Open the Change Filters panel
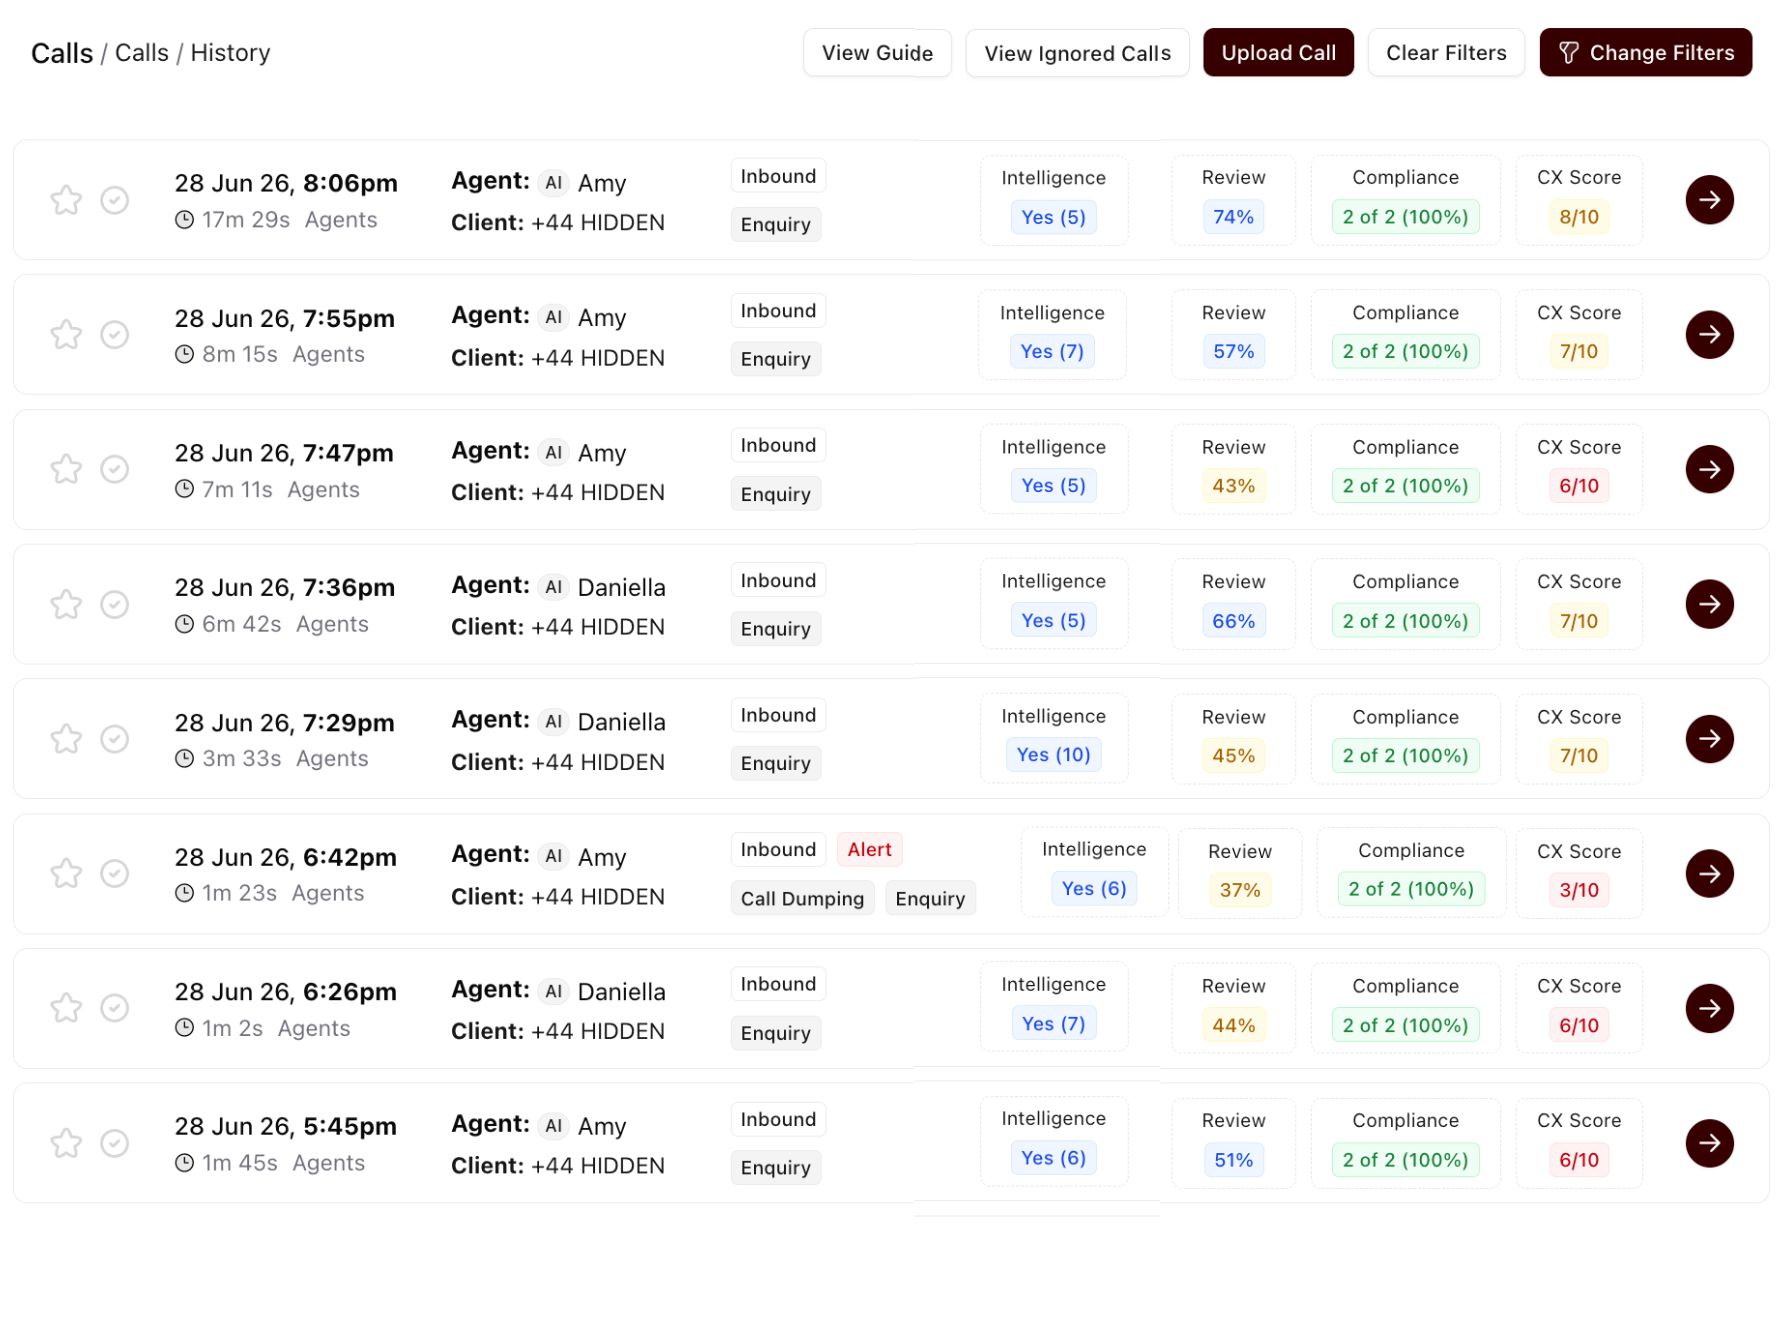This screenshot has height=1338, width=1782. coord(1645,52)
